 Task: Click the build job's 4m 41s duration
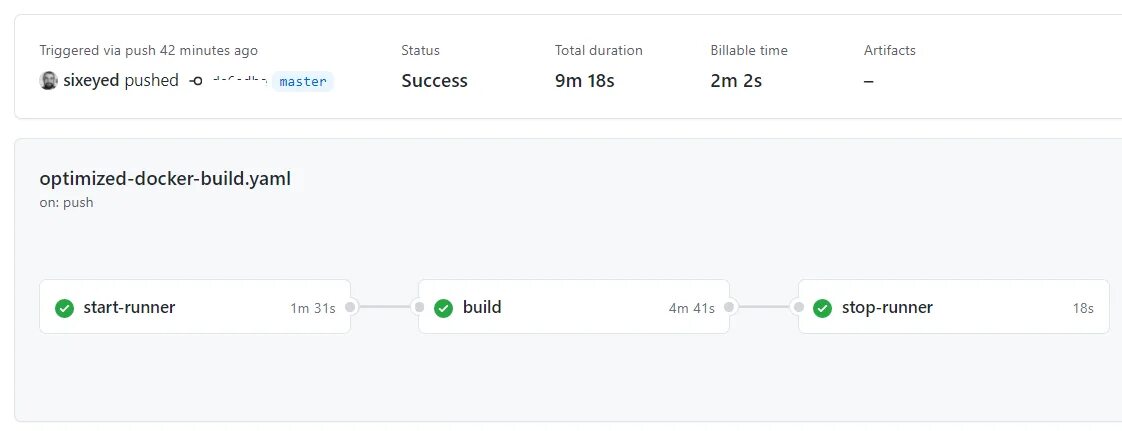tap(692, 308)
